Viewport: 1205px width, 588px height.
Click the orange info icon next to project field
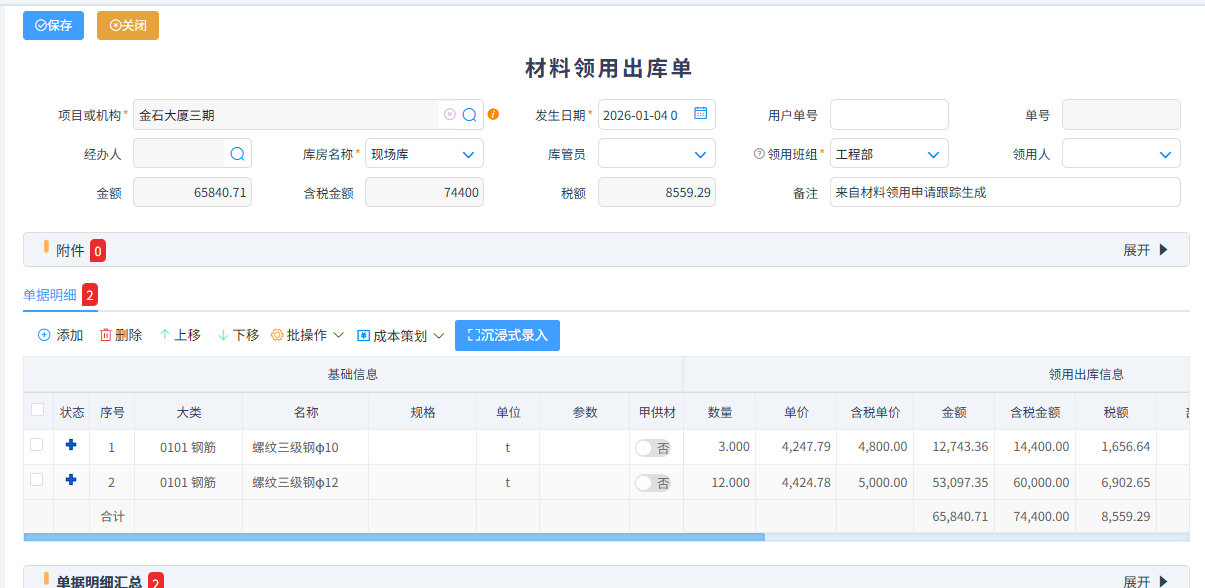tap(492, 114)
